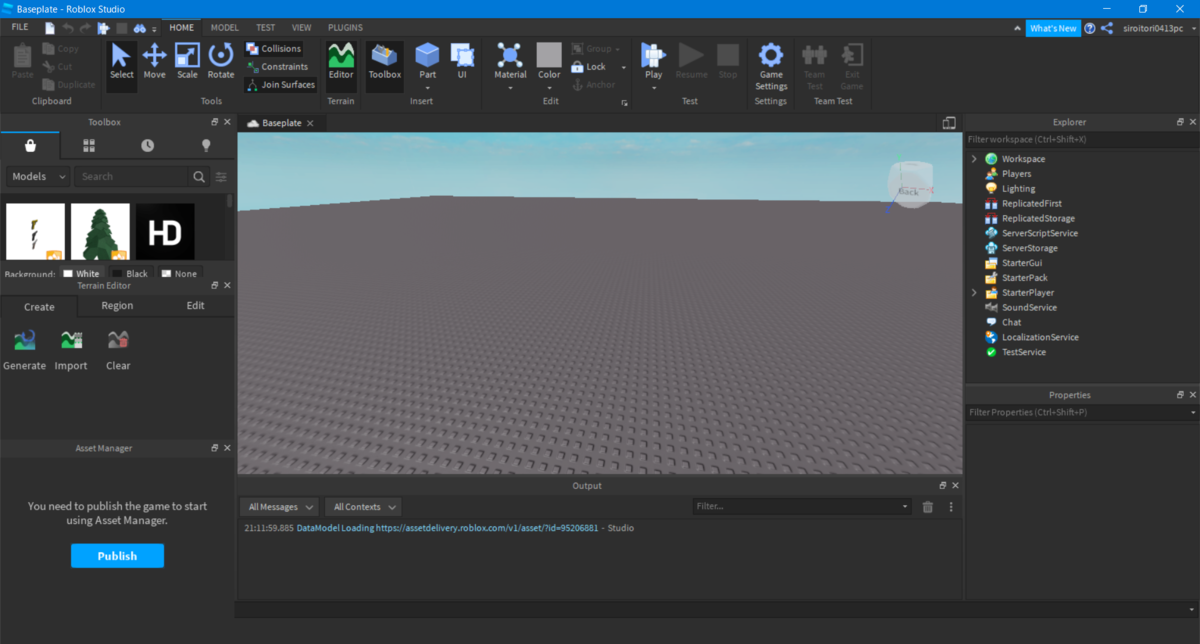Set Toolbox background to White
1200x644 pixels.
tap(81, 273)
